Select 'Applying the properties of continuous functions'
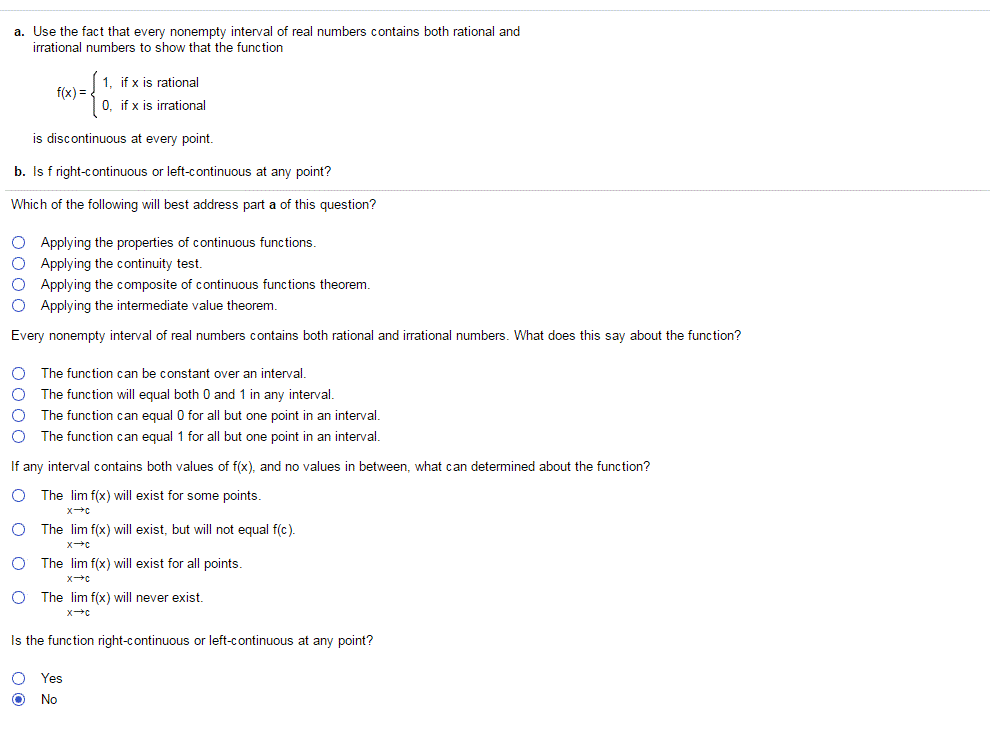The height and width of the screenshot is (746, 990). click(x=19, y=242)
